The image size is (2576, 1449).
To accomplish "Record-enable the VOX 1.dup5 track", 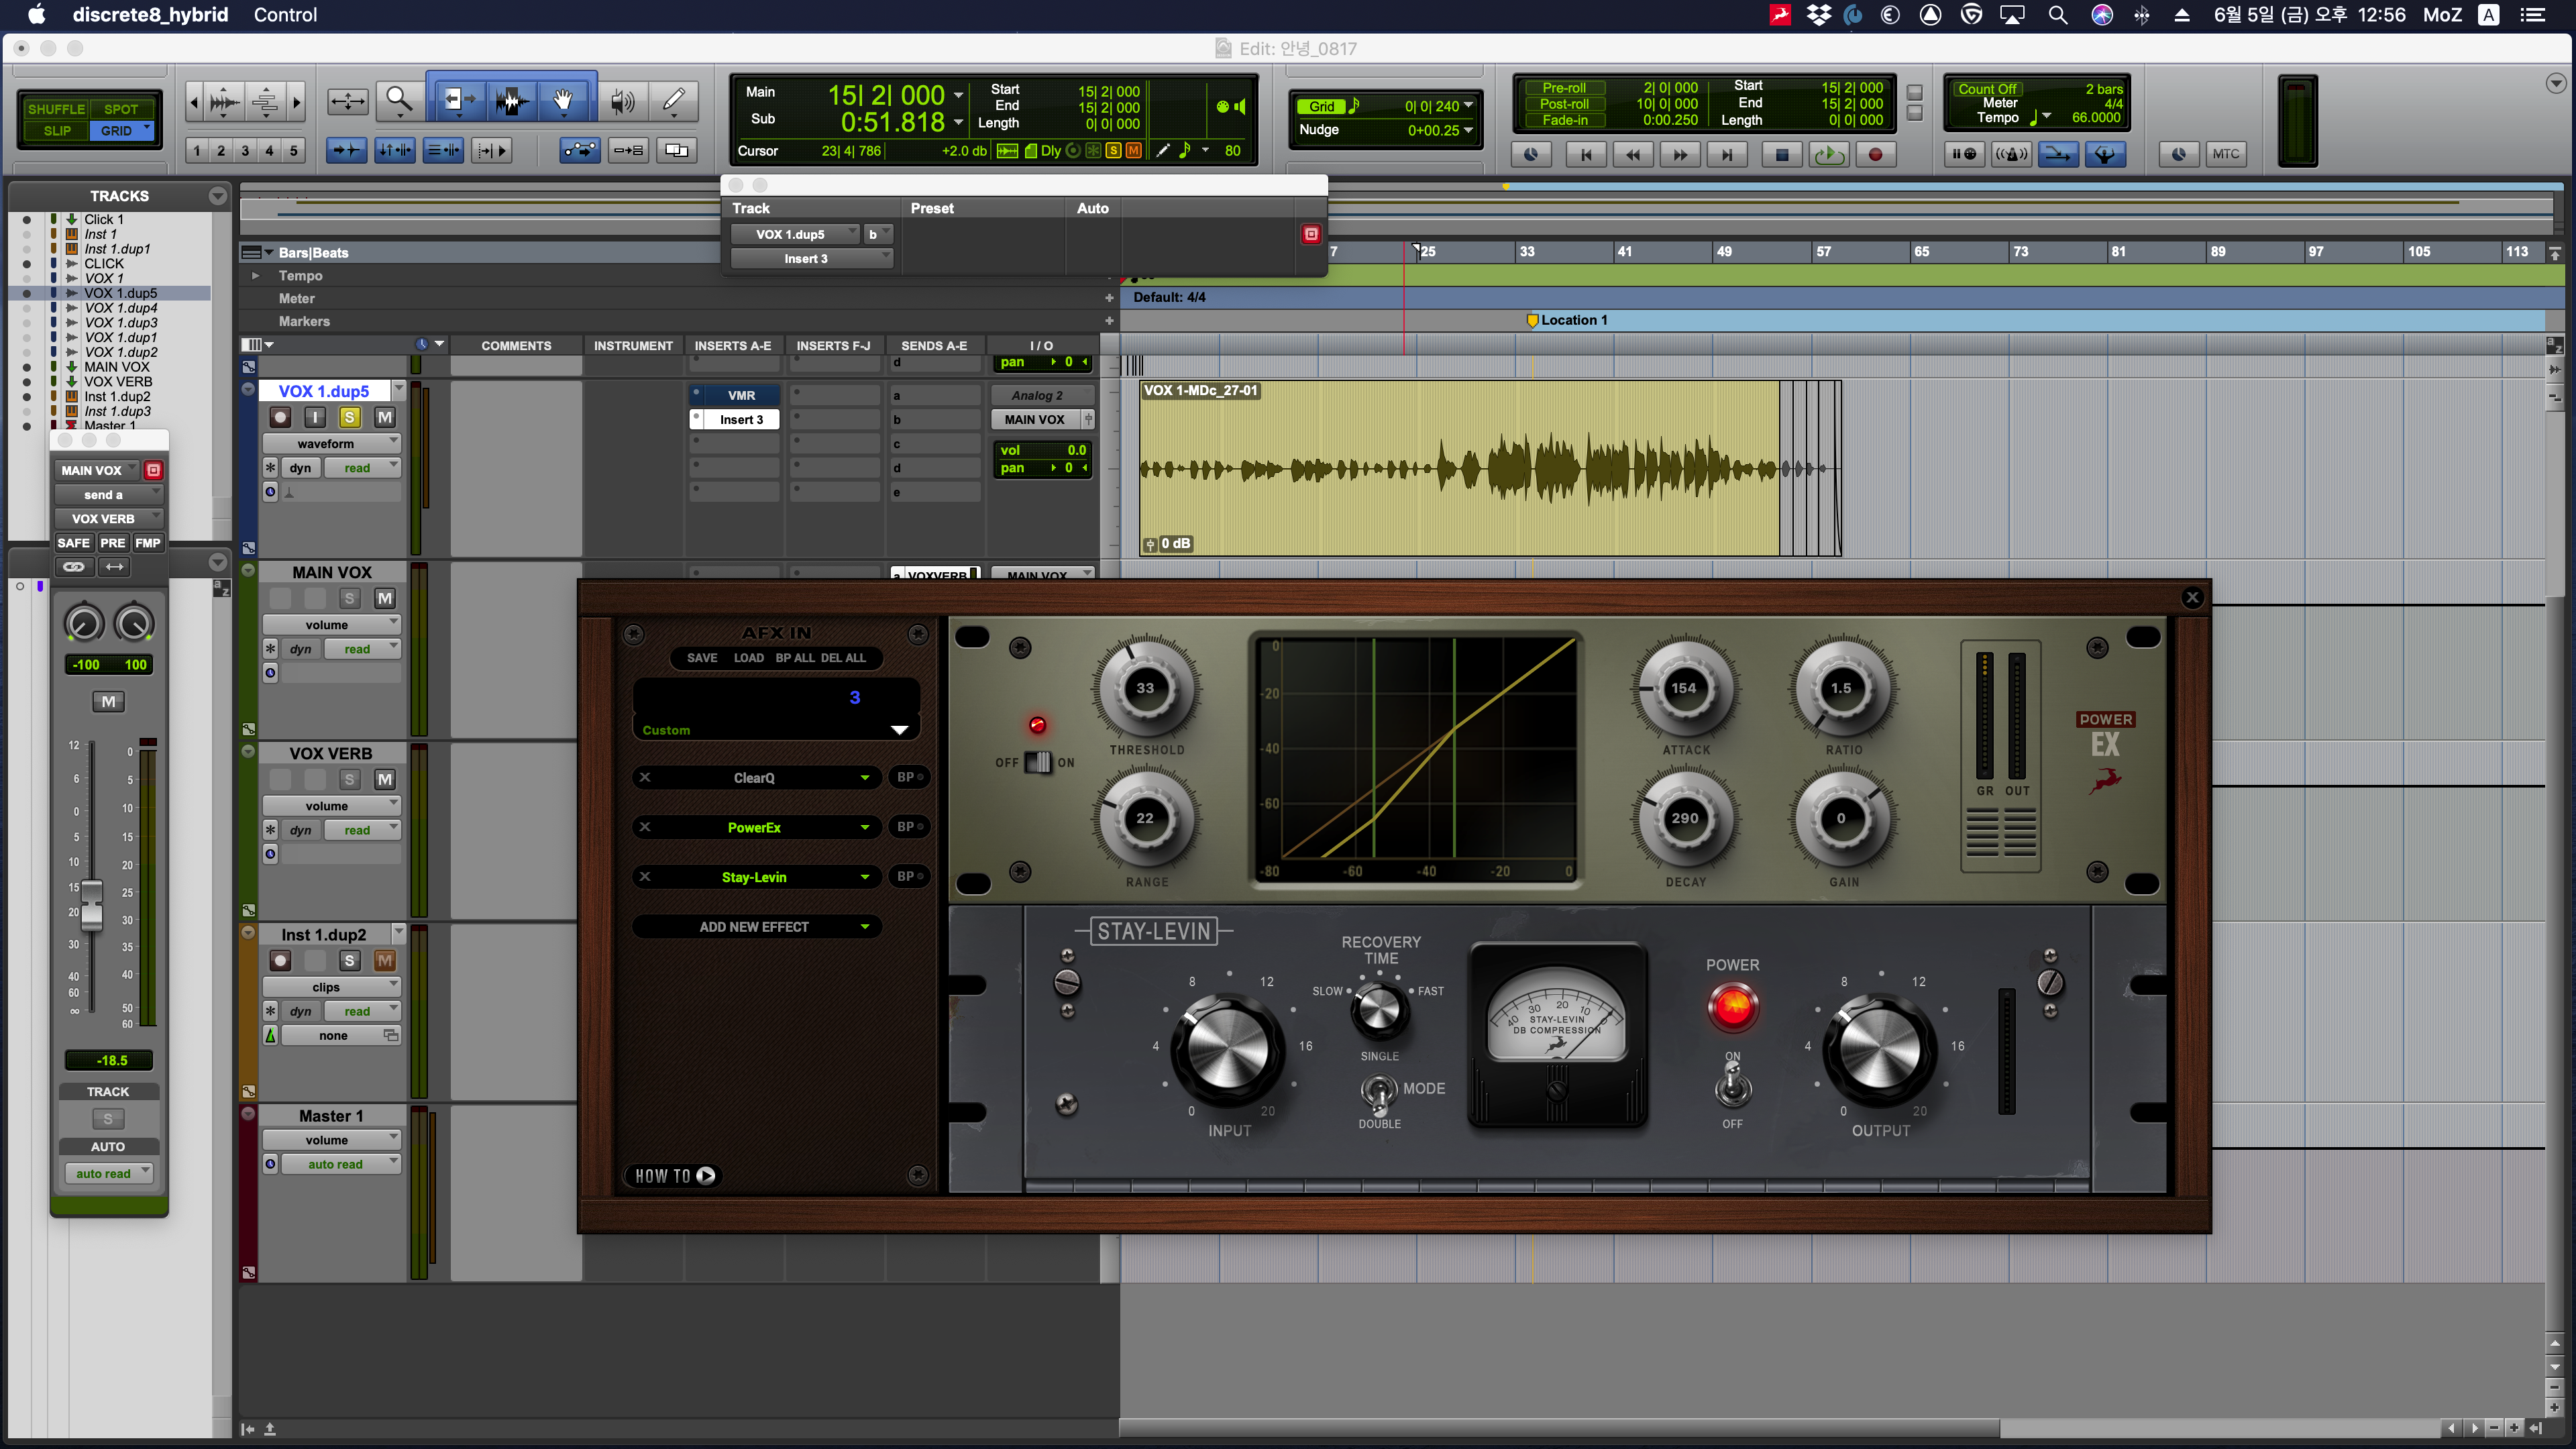I will [x=280, y=417].
